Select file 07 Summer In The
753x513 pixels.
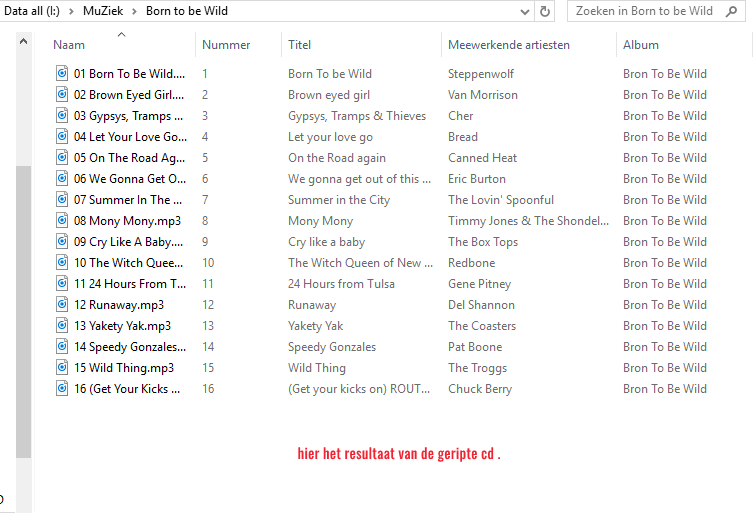pyautogui.click(x=128, y=200)
